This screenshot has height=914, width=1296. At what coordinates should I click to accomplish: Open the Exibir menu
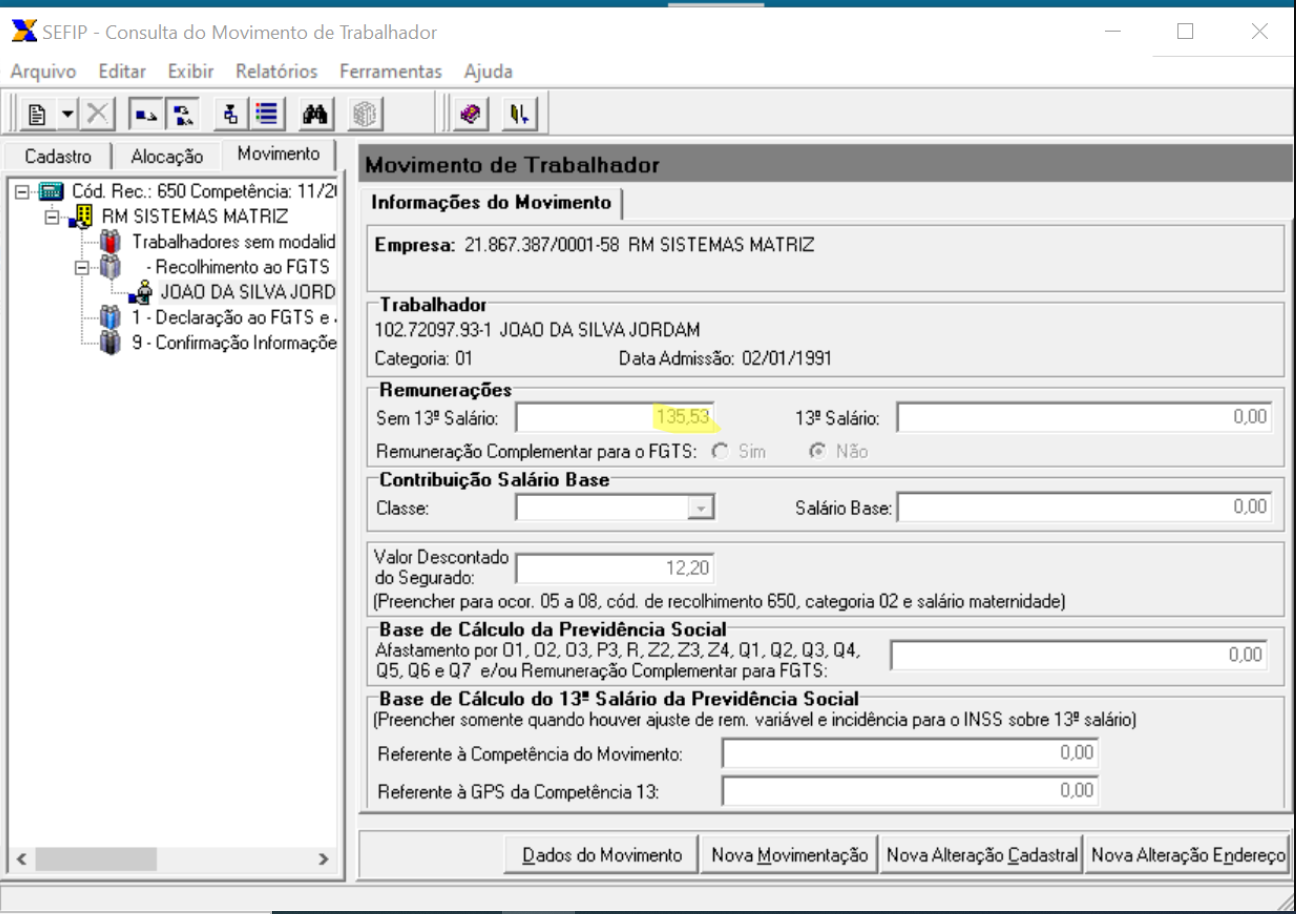click(189, 72)
